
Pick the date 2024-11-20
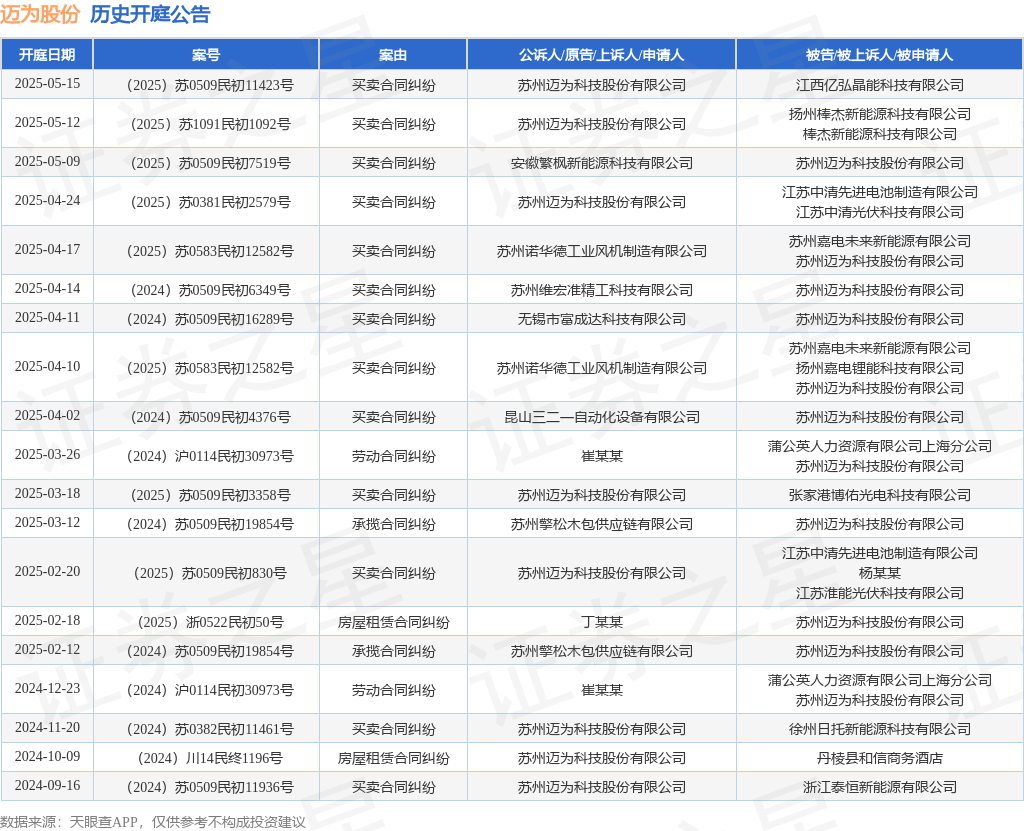tap(47, 728)
